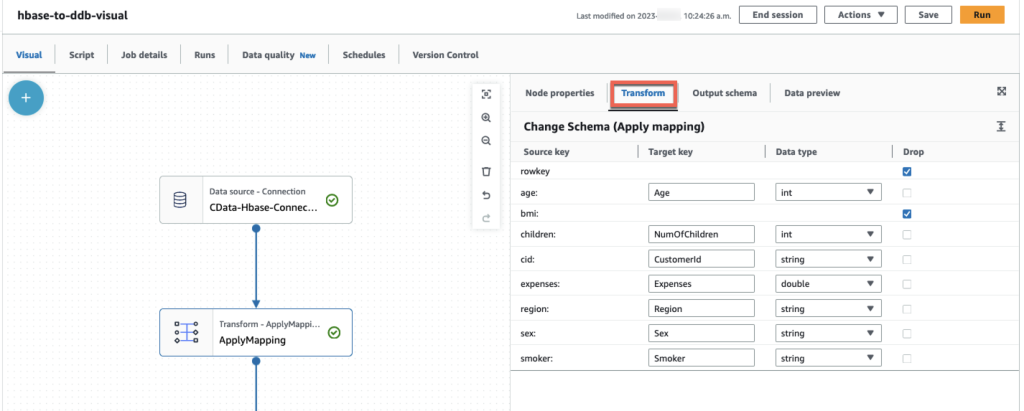
Task: Switch to the Script tab
Action: (x=82, y=55)
